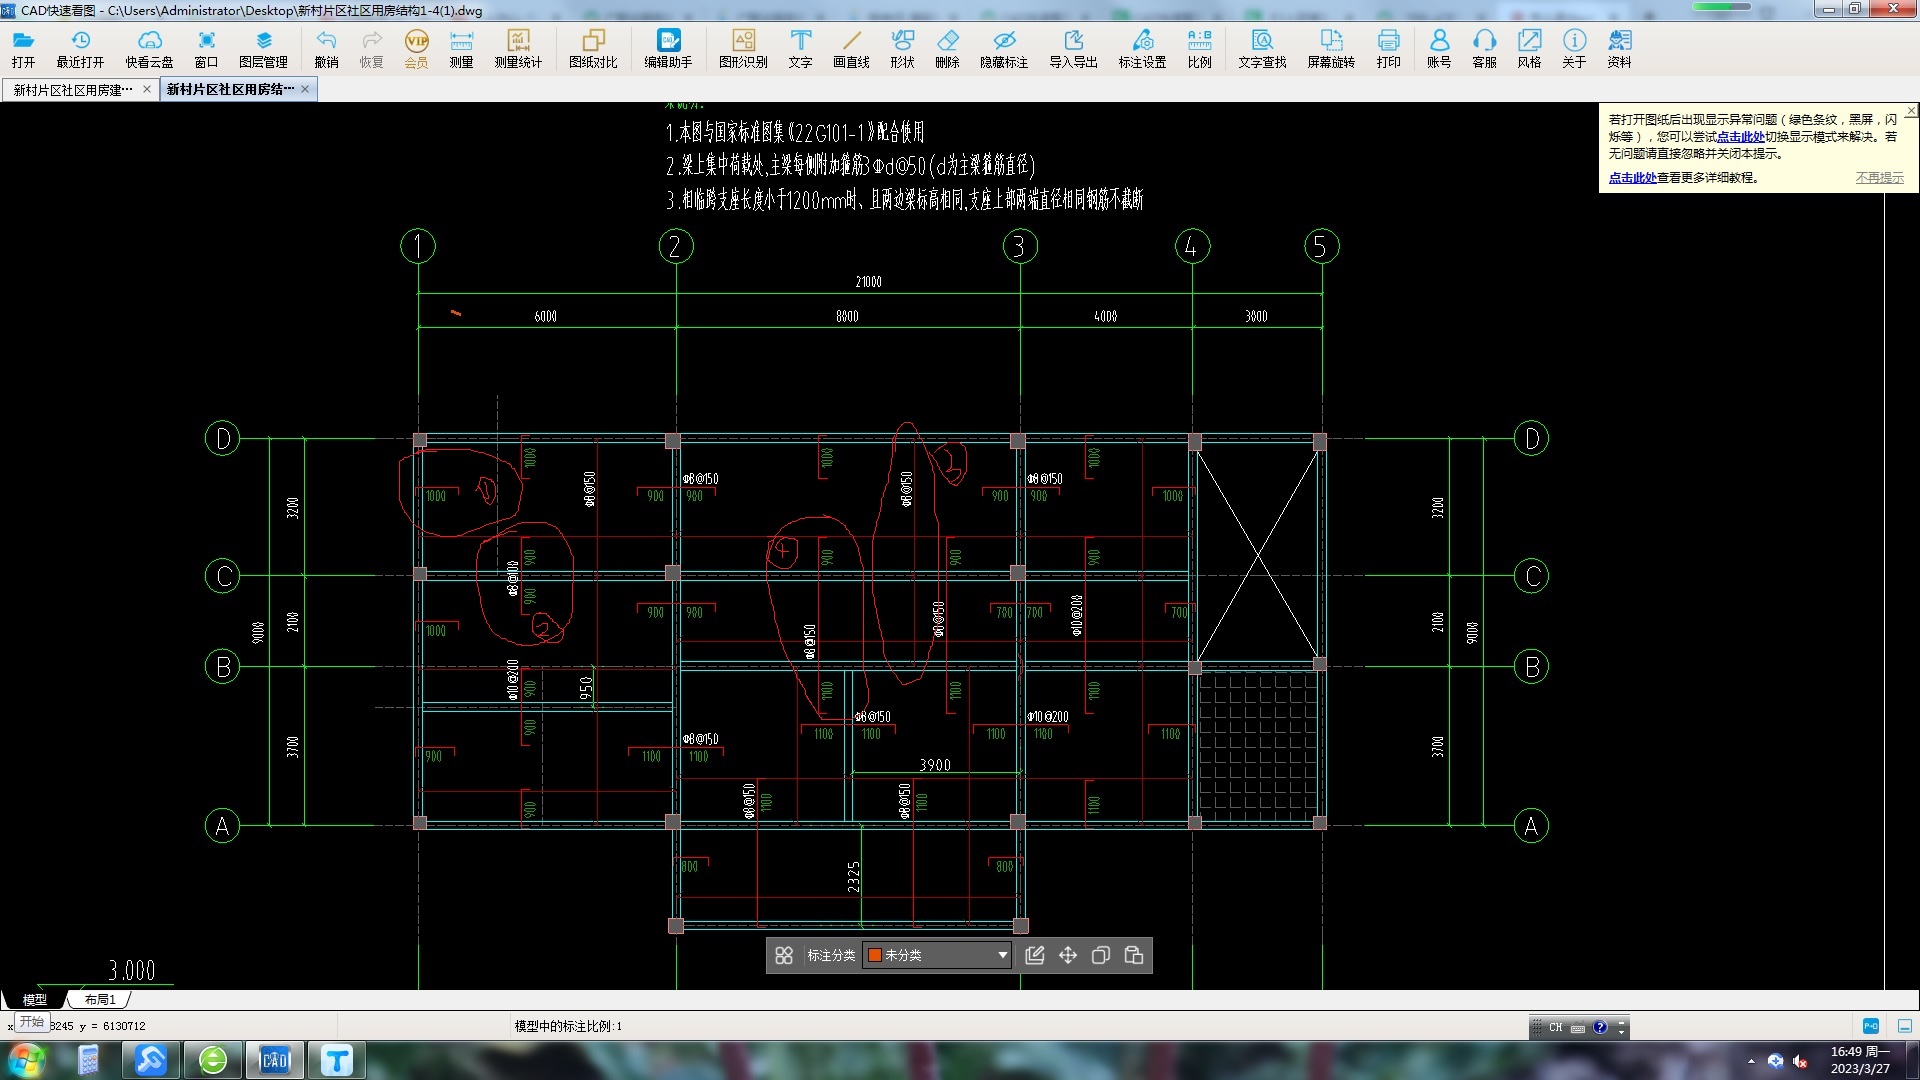Close the display problem tip popup

1911,110
